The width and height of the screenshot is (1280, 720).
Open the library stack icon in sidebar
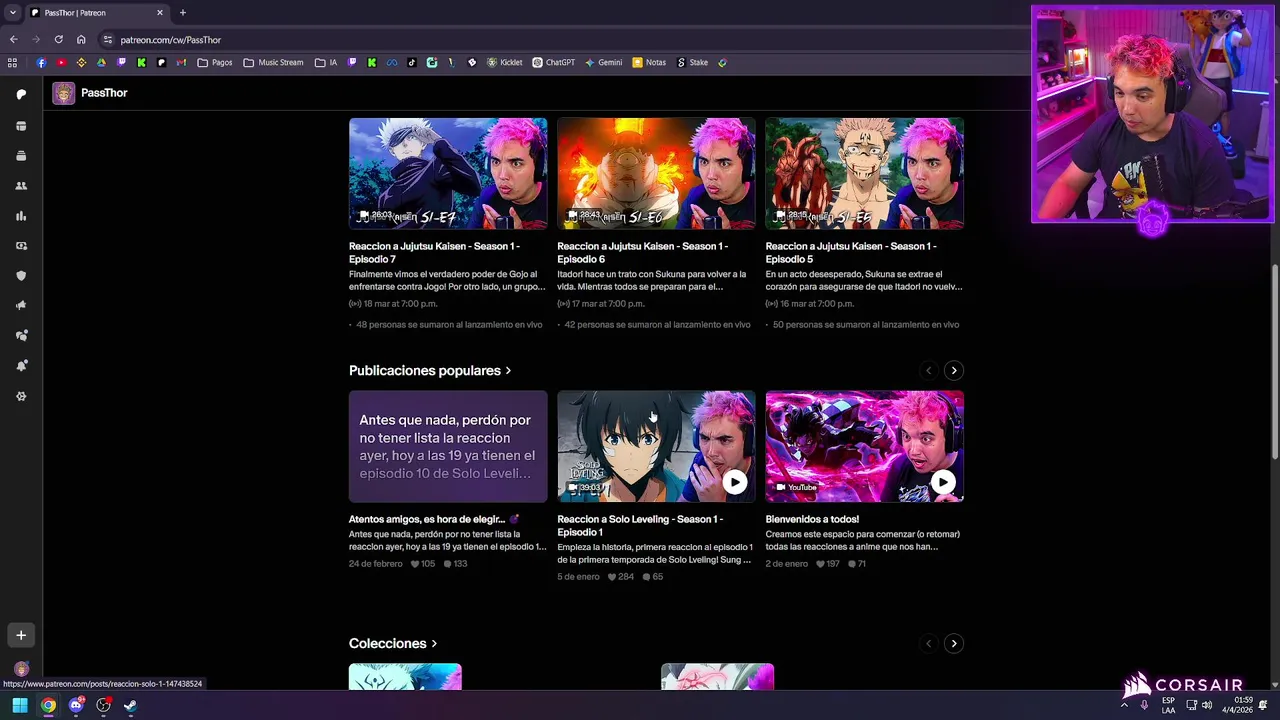tap(21, 156)
